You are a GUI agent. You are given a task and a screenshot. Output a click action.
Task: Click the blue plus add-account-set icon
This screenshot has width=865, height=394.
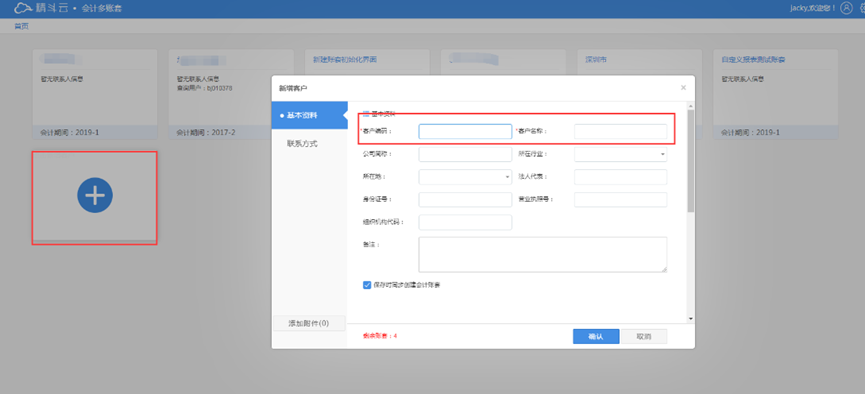(x=95, y=195)
